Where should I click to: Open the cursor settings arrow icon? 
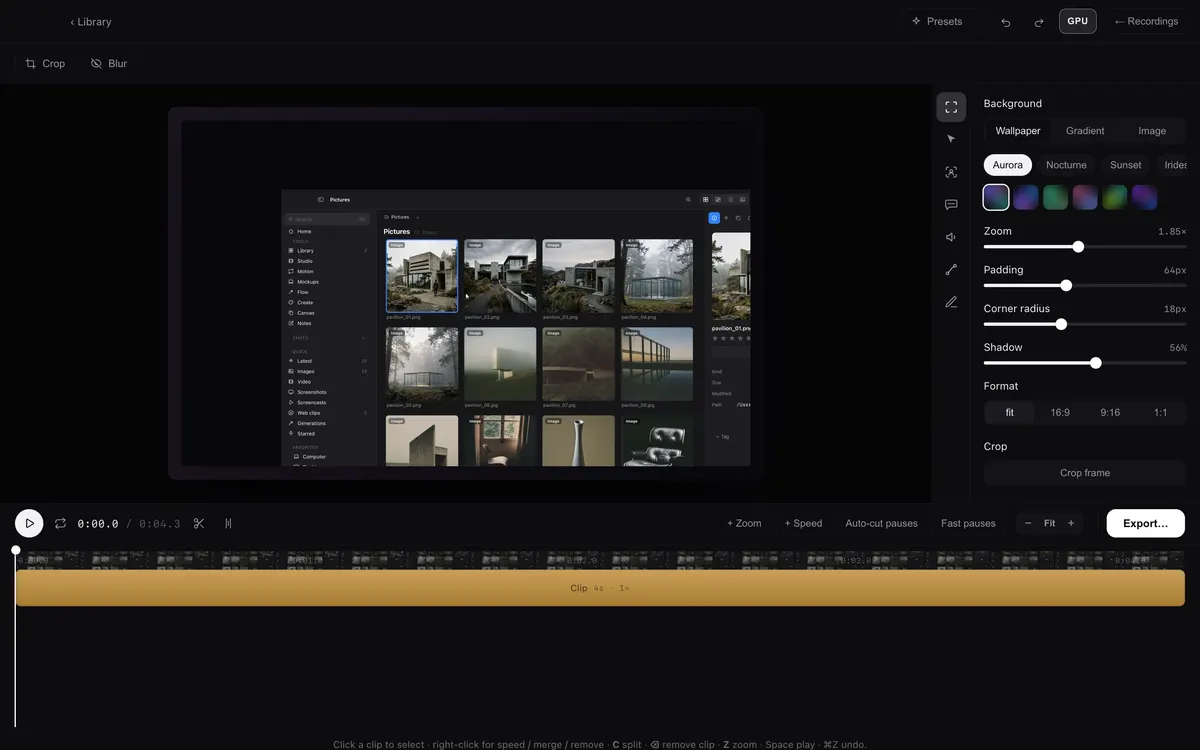951,139
